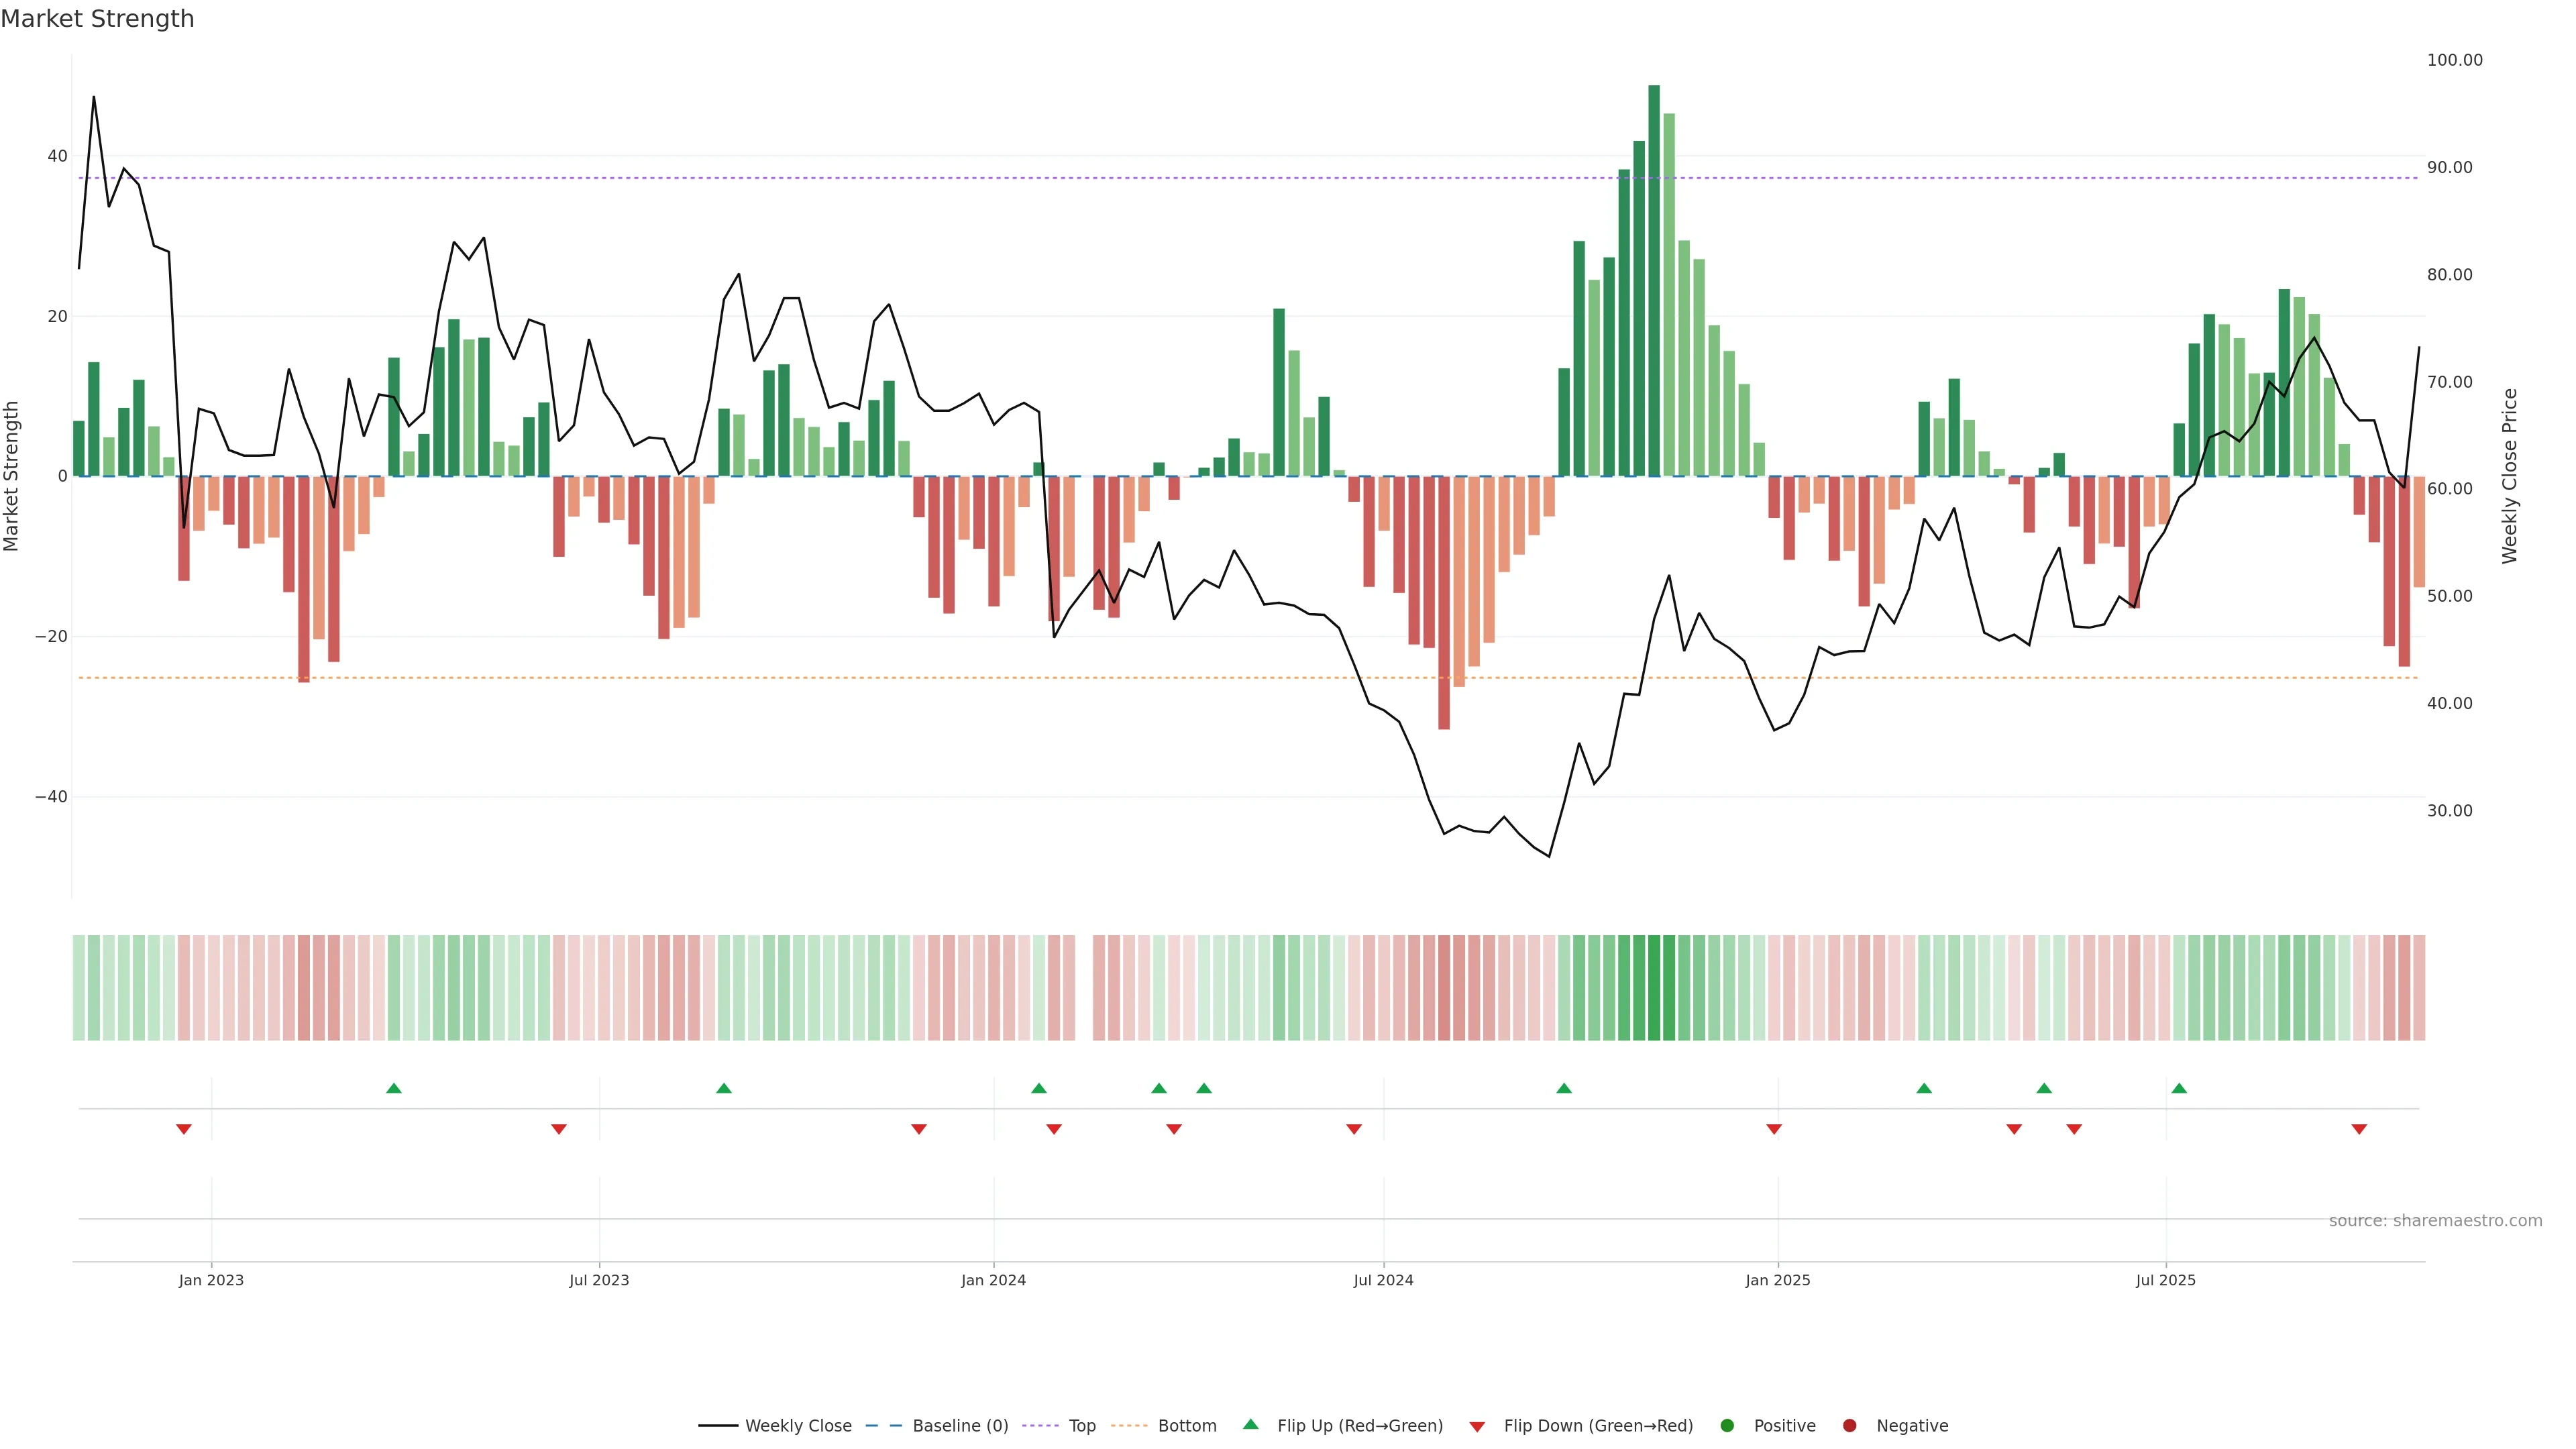Click rightmost red flip-down marker
Image resolution: width=2576 pixels, height=1449 pixels.
point(2359,1129)
